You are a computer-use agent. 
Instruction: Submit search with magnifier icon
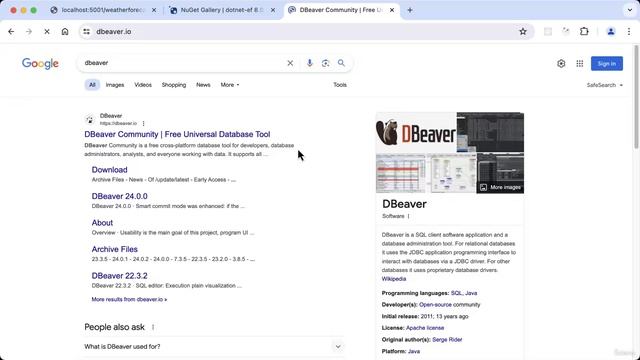[x=341, y=63]
